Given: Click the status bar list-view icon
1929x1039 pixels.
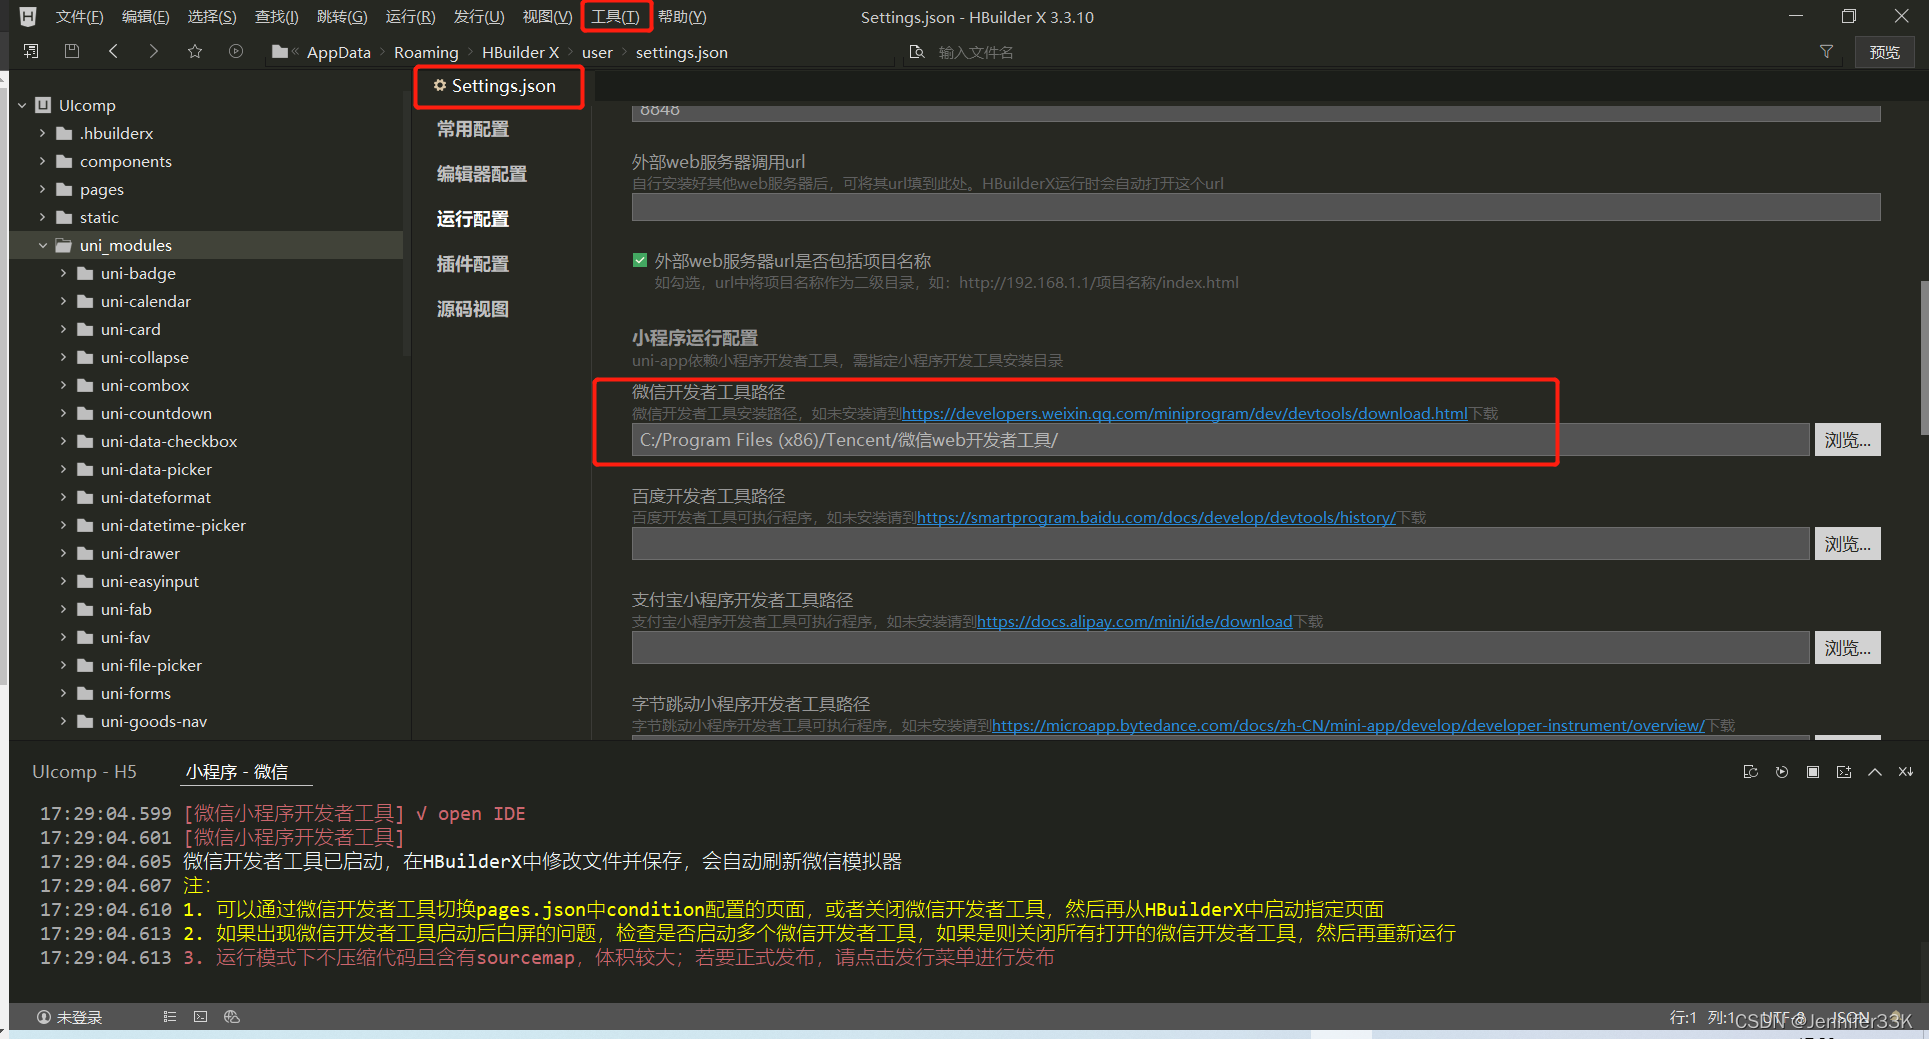Looking at the screenshot, I should coord(170,1017).
